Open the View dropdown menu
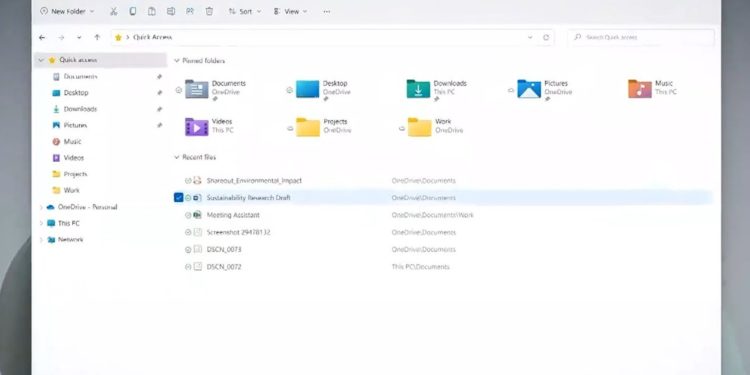The width and height of the screenshot is (750, 375). 290,11
